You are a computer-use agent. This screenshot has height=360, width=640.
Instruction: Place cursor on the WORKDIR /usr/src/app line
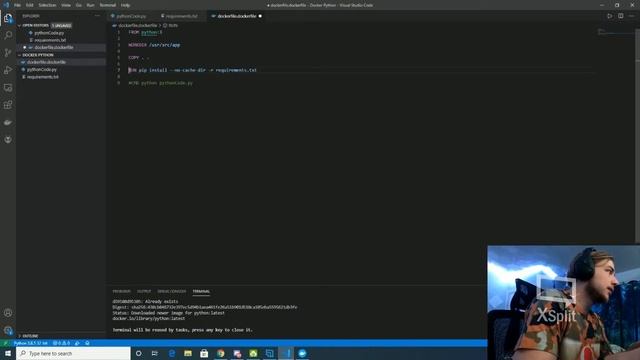(154, 45)
